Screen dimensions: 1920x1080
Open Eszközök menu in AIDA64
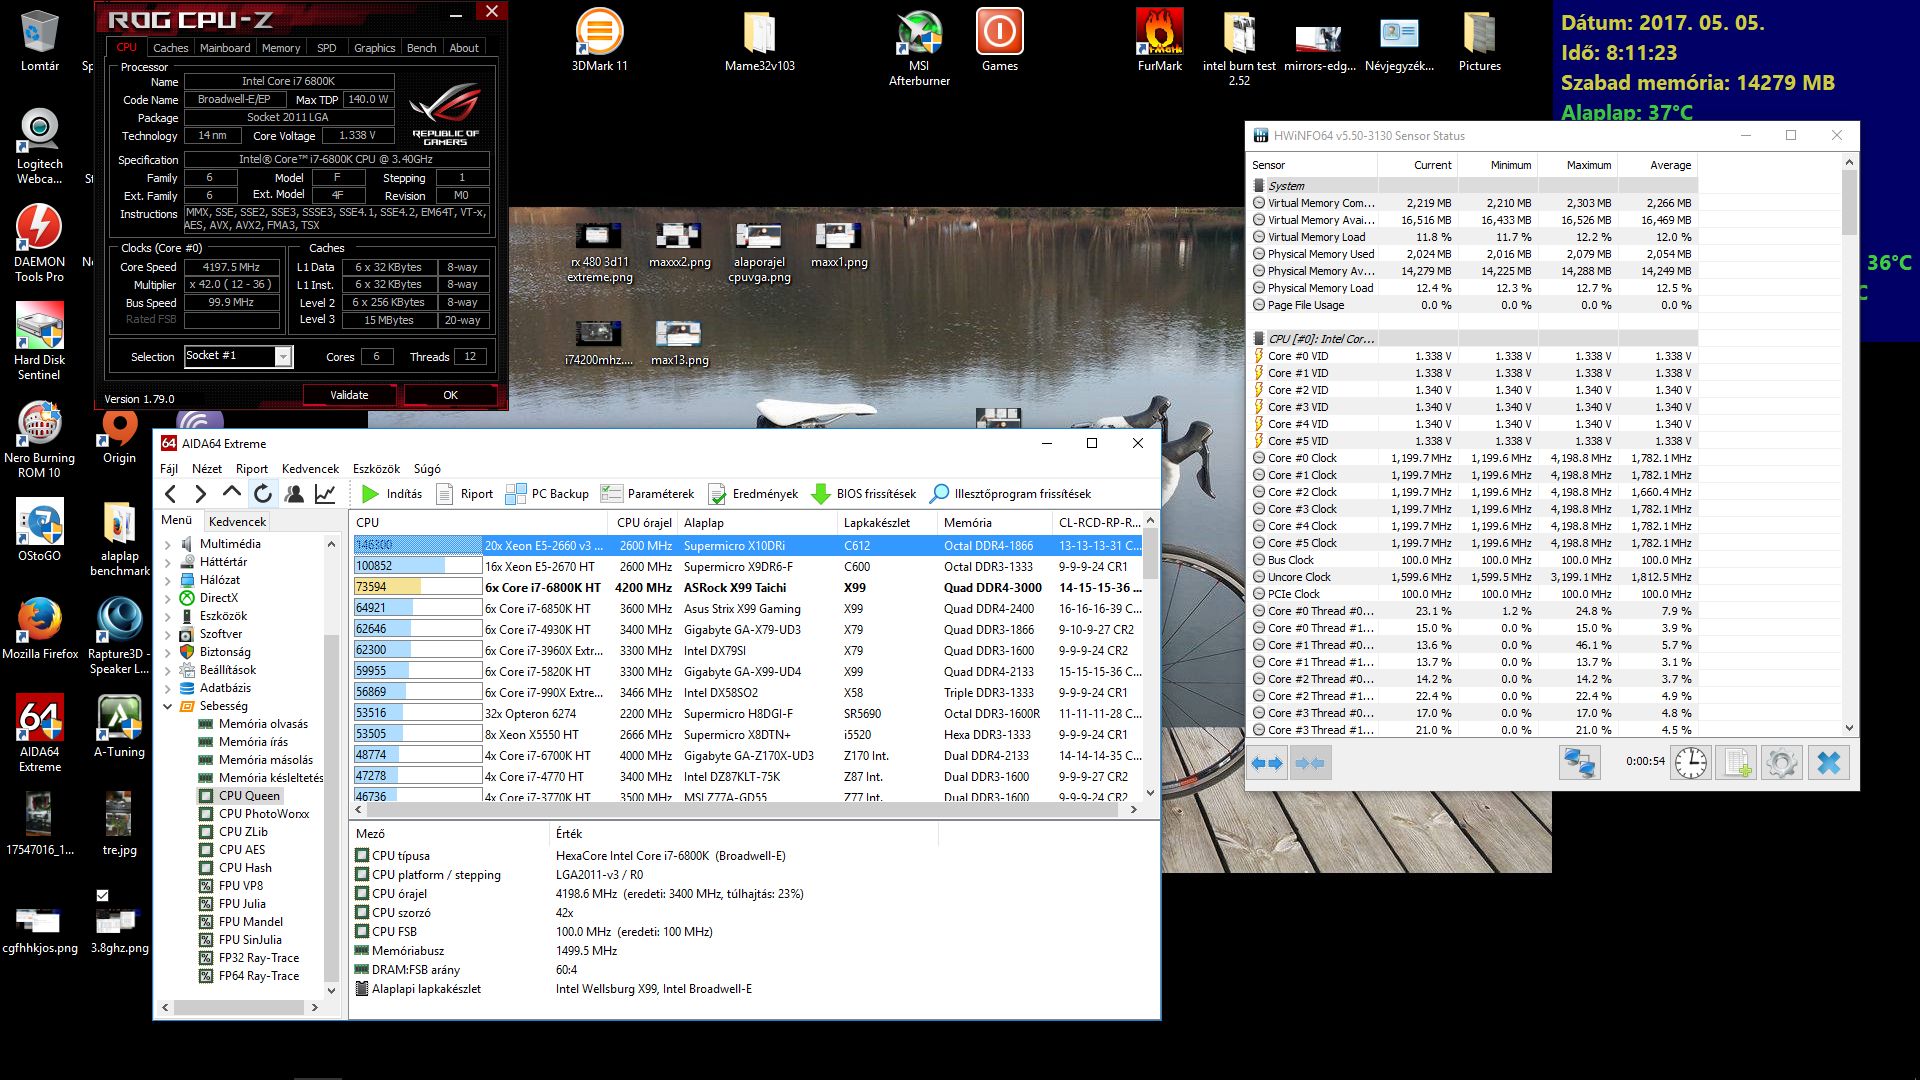(x=376, y=468)
